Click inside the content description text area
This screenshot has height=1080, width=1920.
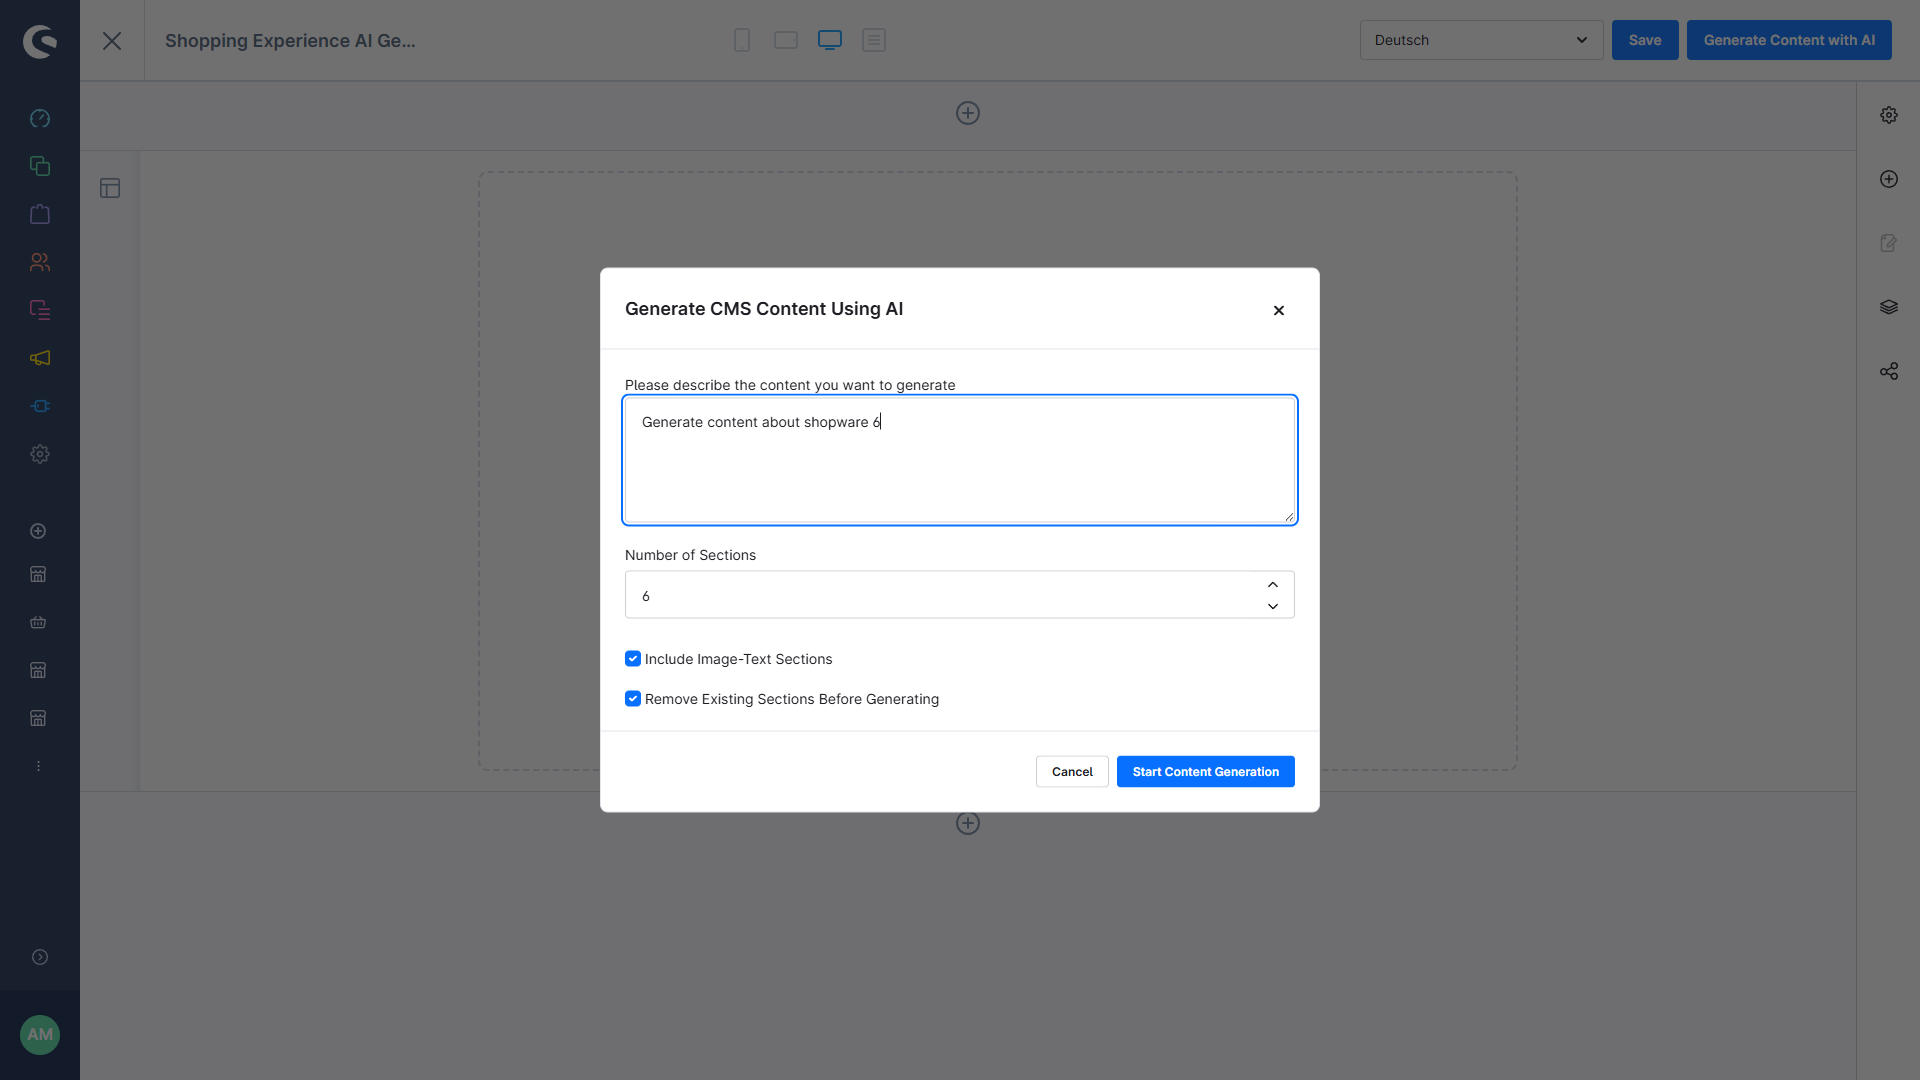[959, 459]
